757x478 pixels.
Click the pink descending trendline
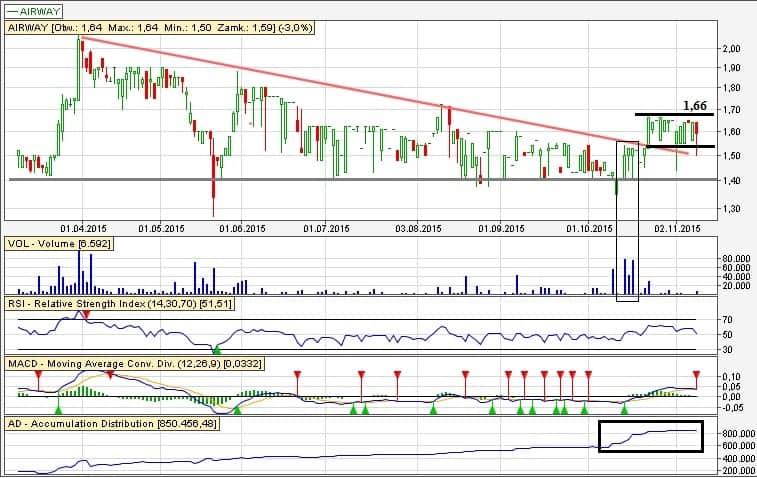(x=385, y=95)
